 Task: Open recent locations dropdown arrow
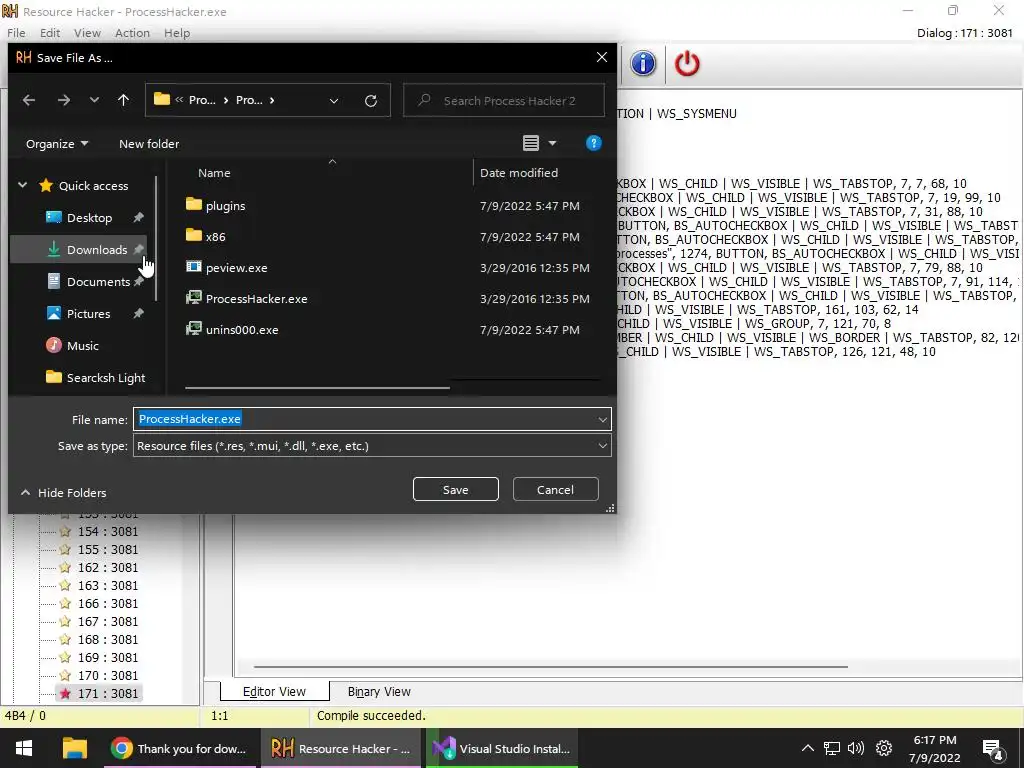[x=94, y=100]
